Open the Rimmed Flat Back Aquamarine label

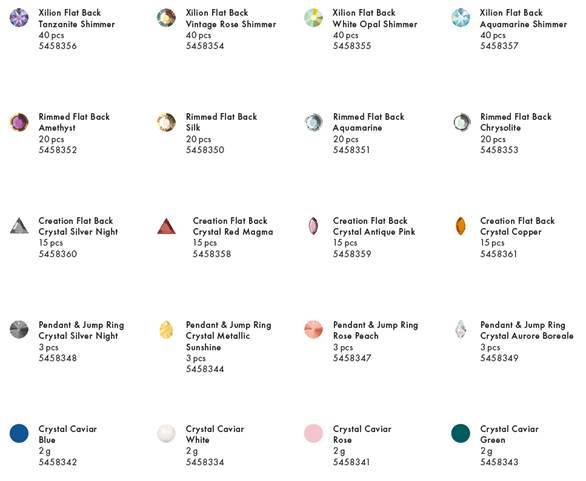coord(368,122)
